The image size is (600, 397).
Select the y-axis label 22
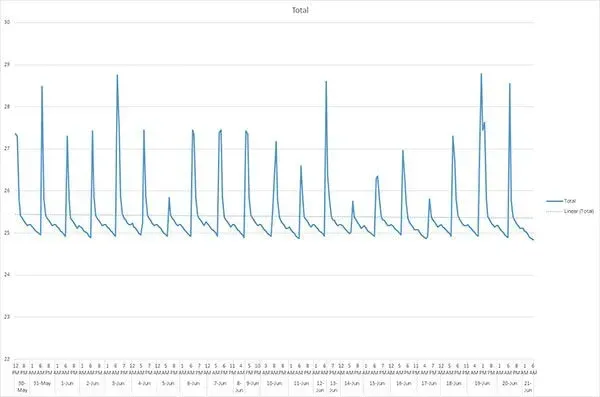tap(7, 359)
